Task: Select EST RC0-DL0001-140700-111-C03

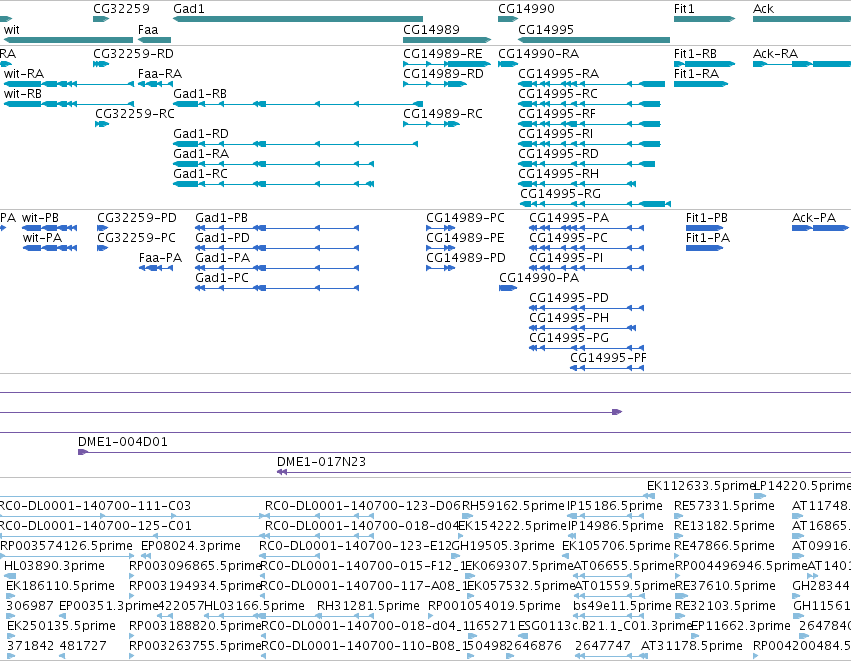Action: click(94, 506)
